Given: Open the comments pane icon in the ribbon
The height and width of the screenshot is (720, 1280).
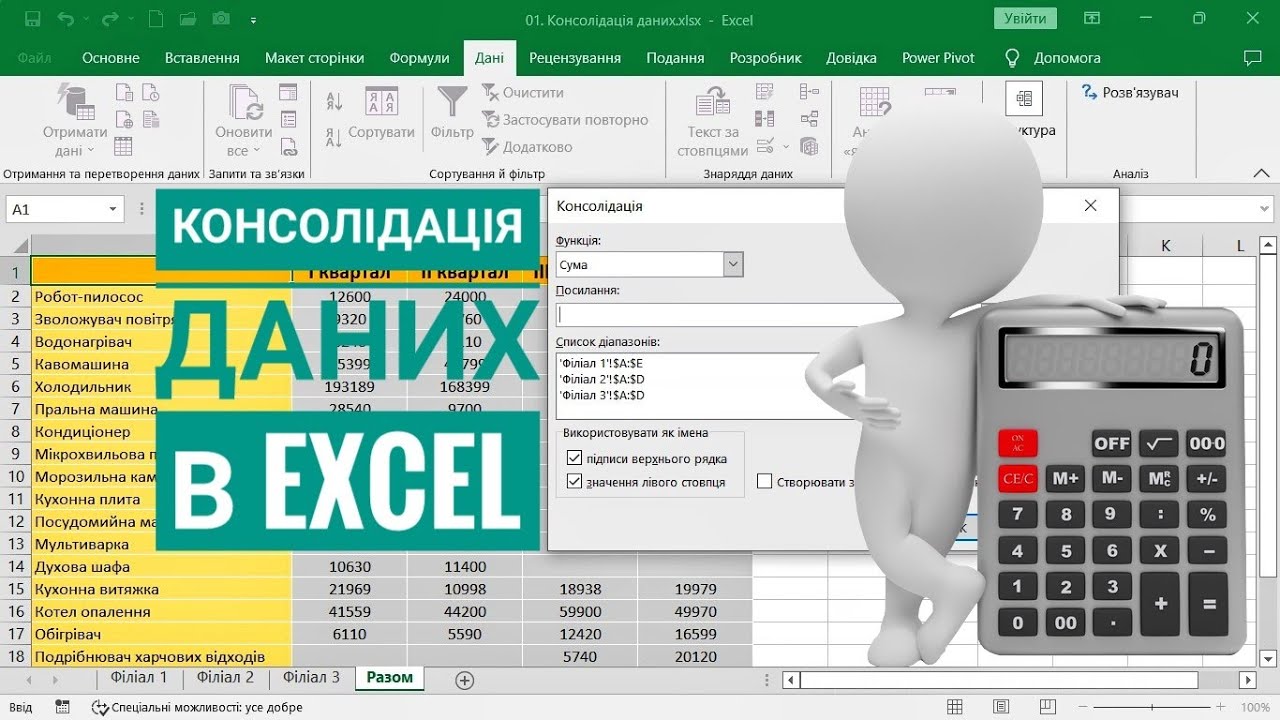Looking at the screenshot, I should [1252, 58].
